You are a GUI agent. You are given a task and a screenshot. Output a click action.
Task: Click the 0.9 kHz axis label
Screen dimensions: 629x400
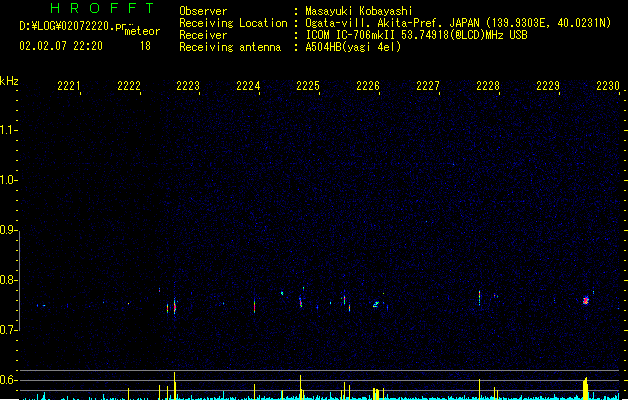tap(8, 230)
